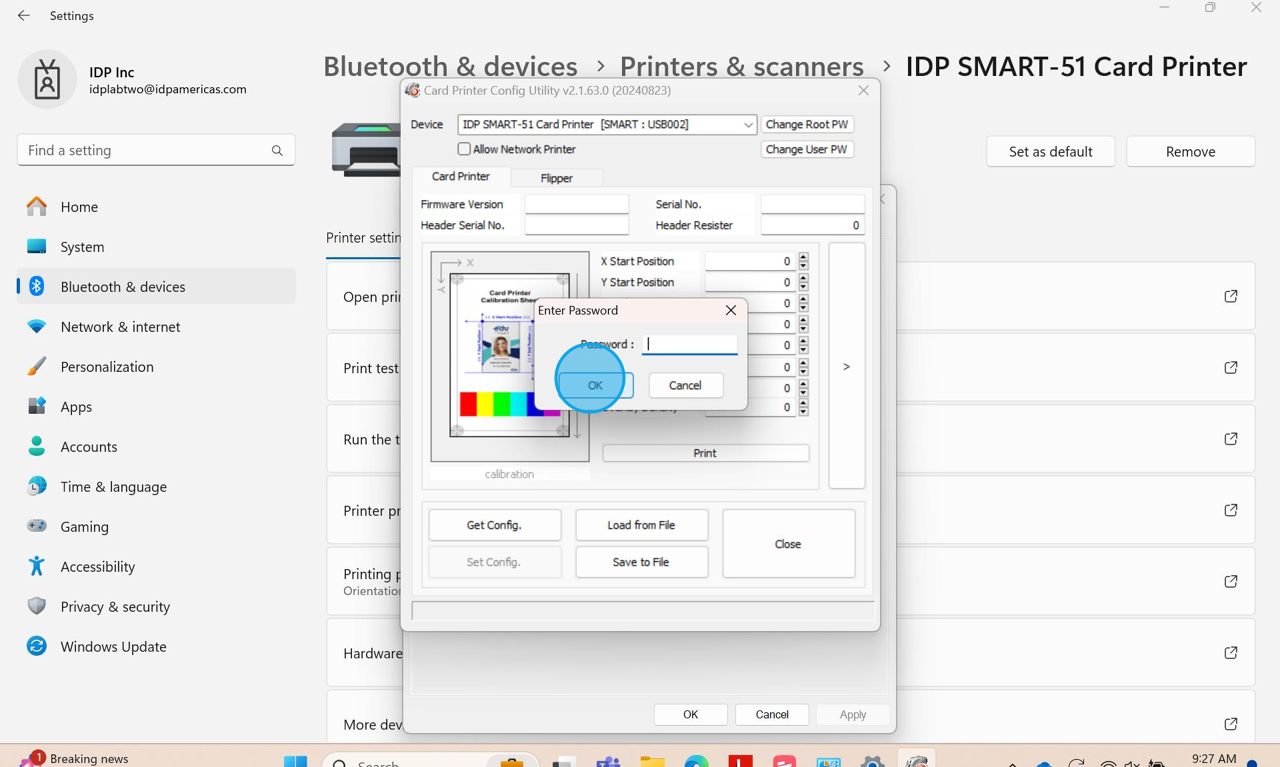Click the external-link icon on the Printer pr… row
The image size is (1280, 767).
(x=1231, y=511)
